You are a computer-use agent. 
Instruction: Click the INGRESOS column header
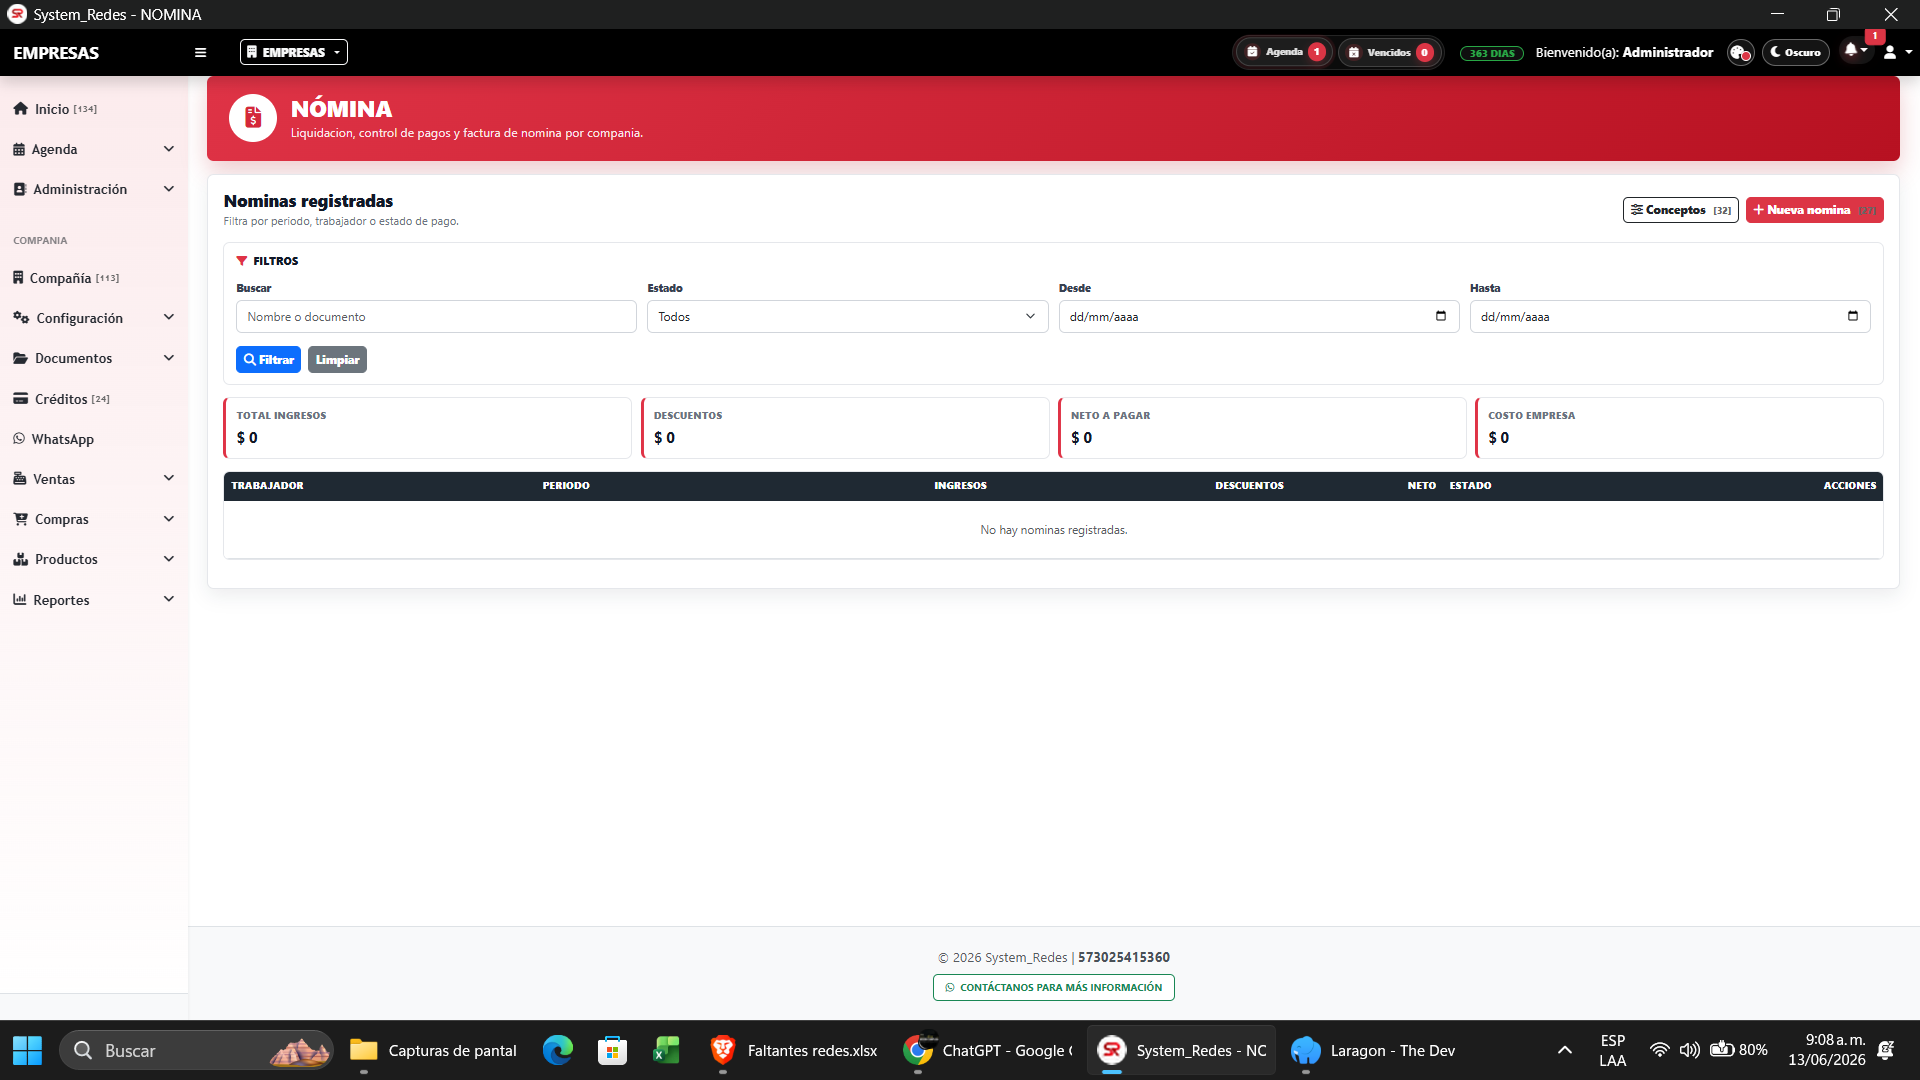[960, 486]
